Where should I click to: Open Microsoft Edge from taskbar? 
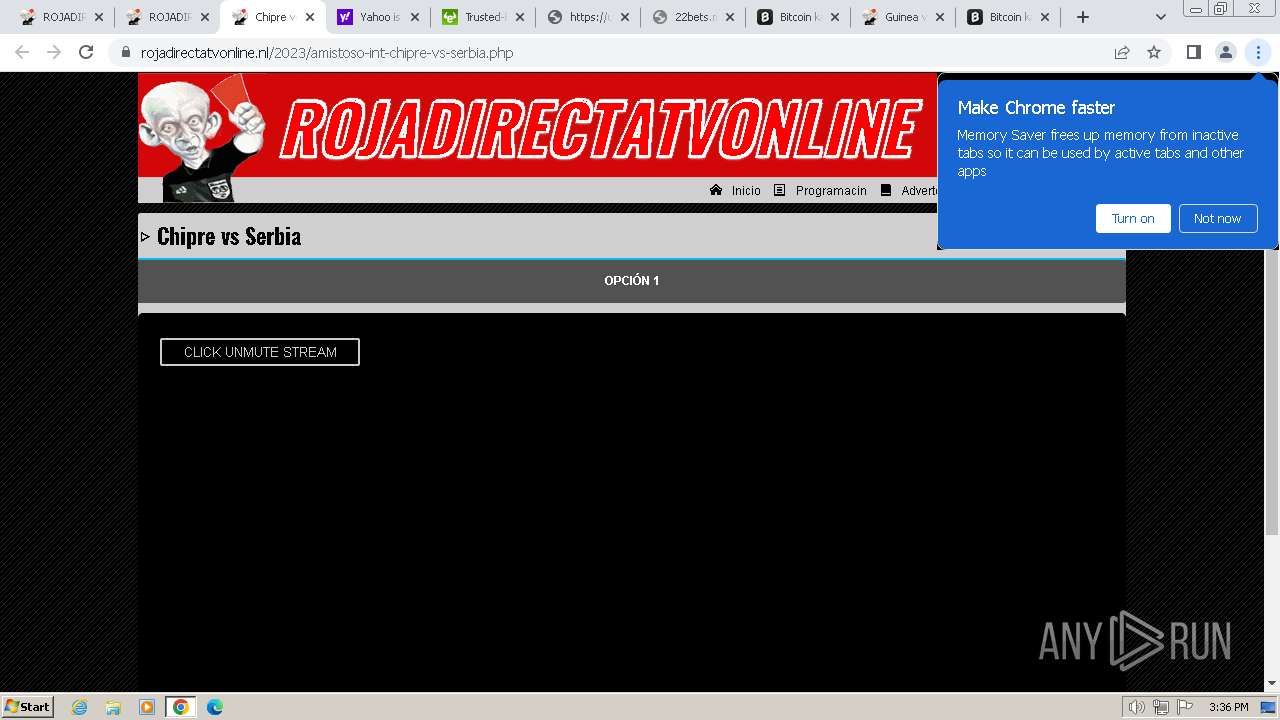coord(214,707)
